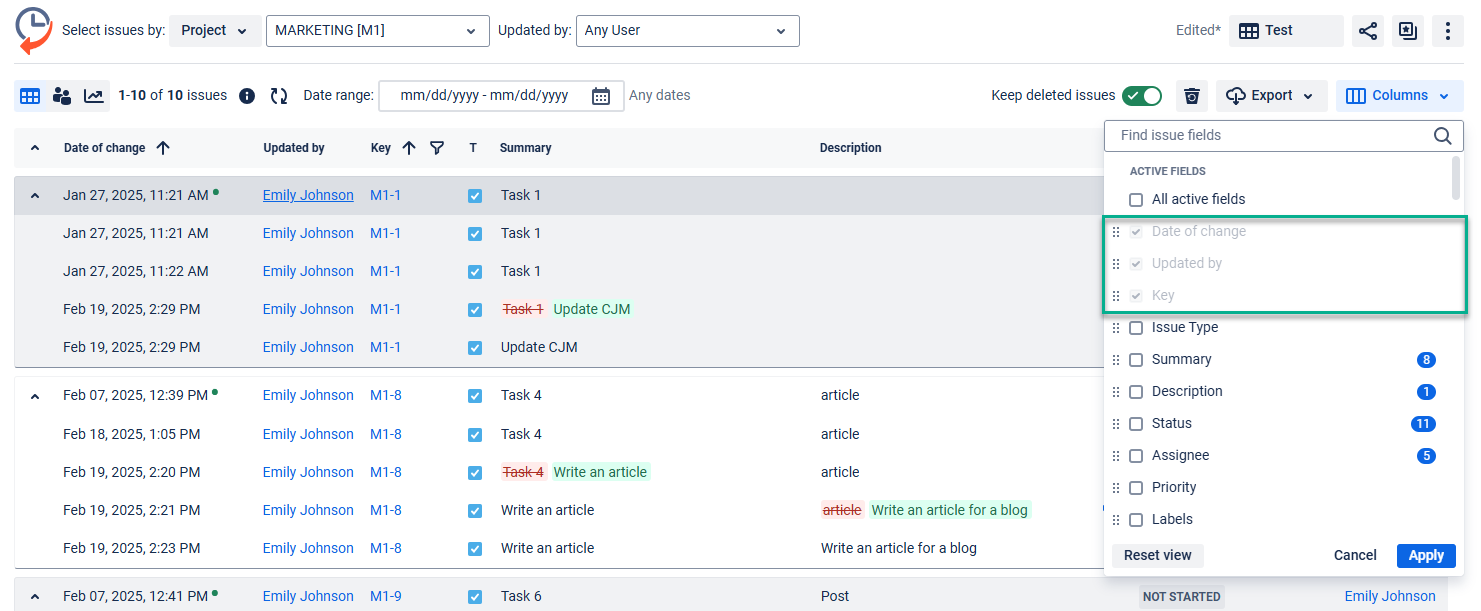Viewport: 1481px width, 611px height.
Task: Collapse the Task 4 issue group
Action: (35, 397)
